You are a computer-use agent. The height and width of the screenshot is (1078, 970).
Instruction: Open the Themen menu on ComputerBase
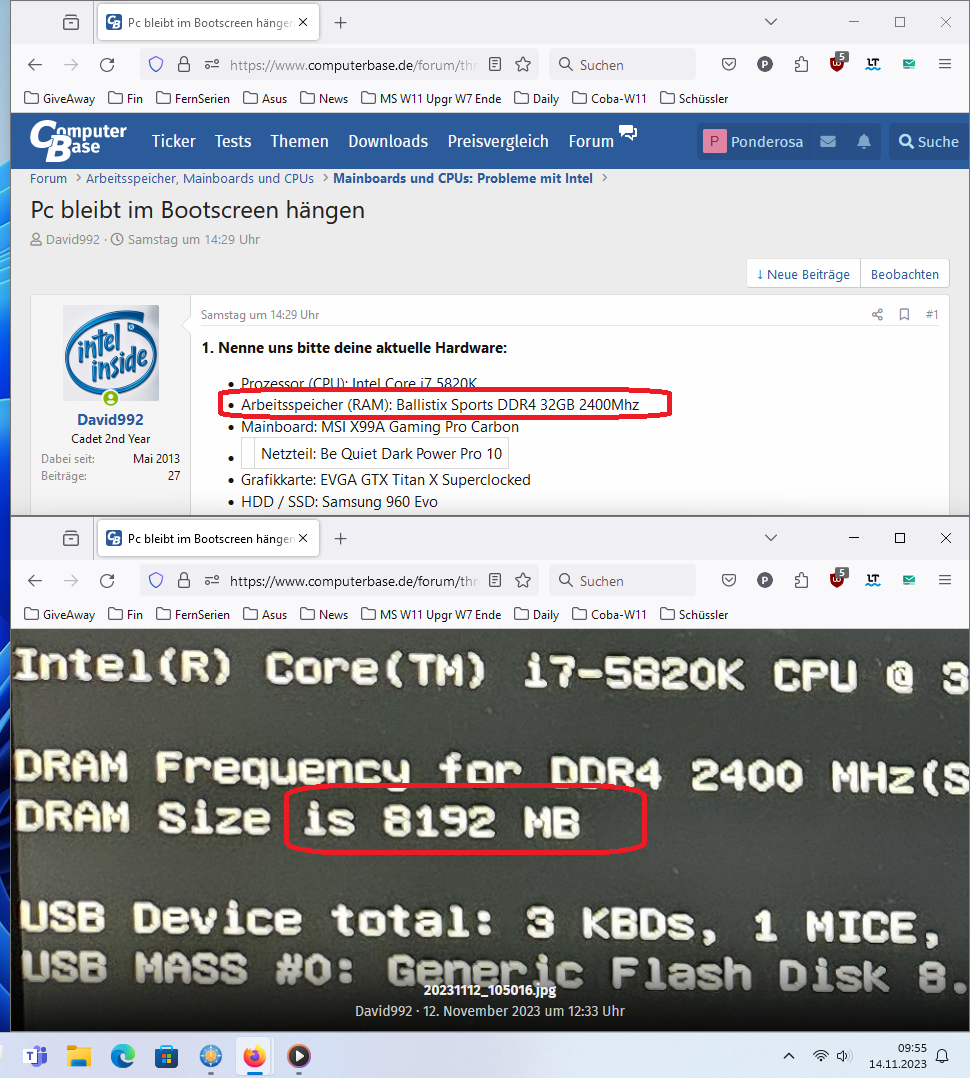(299, 141)
